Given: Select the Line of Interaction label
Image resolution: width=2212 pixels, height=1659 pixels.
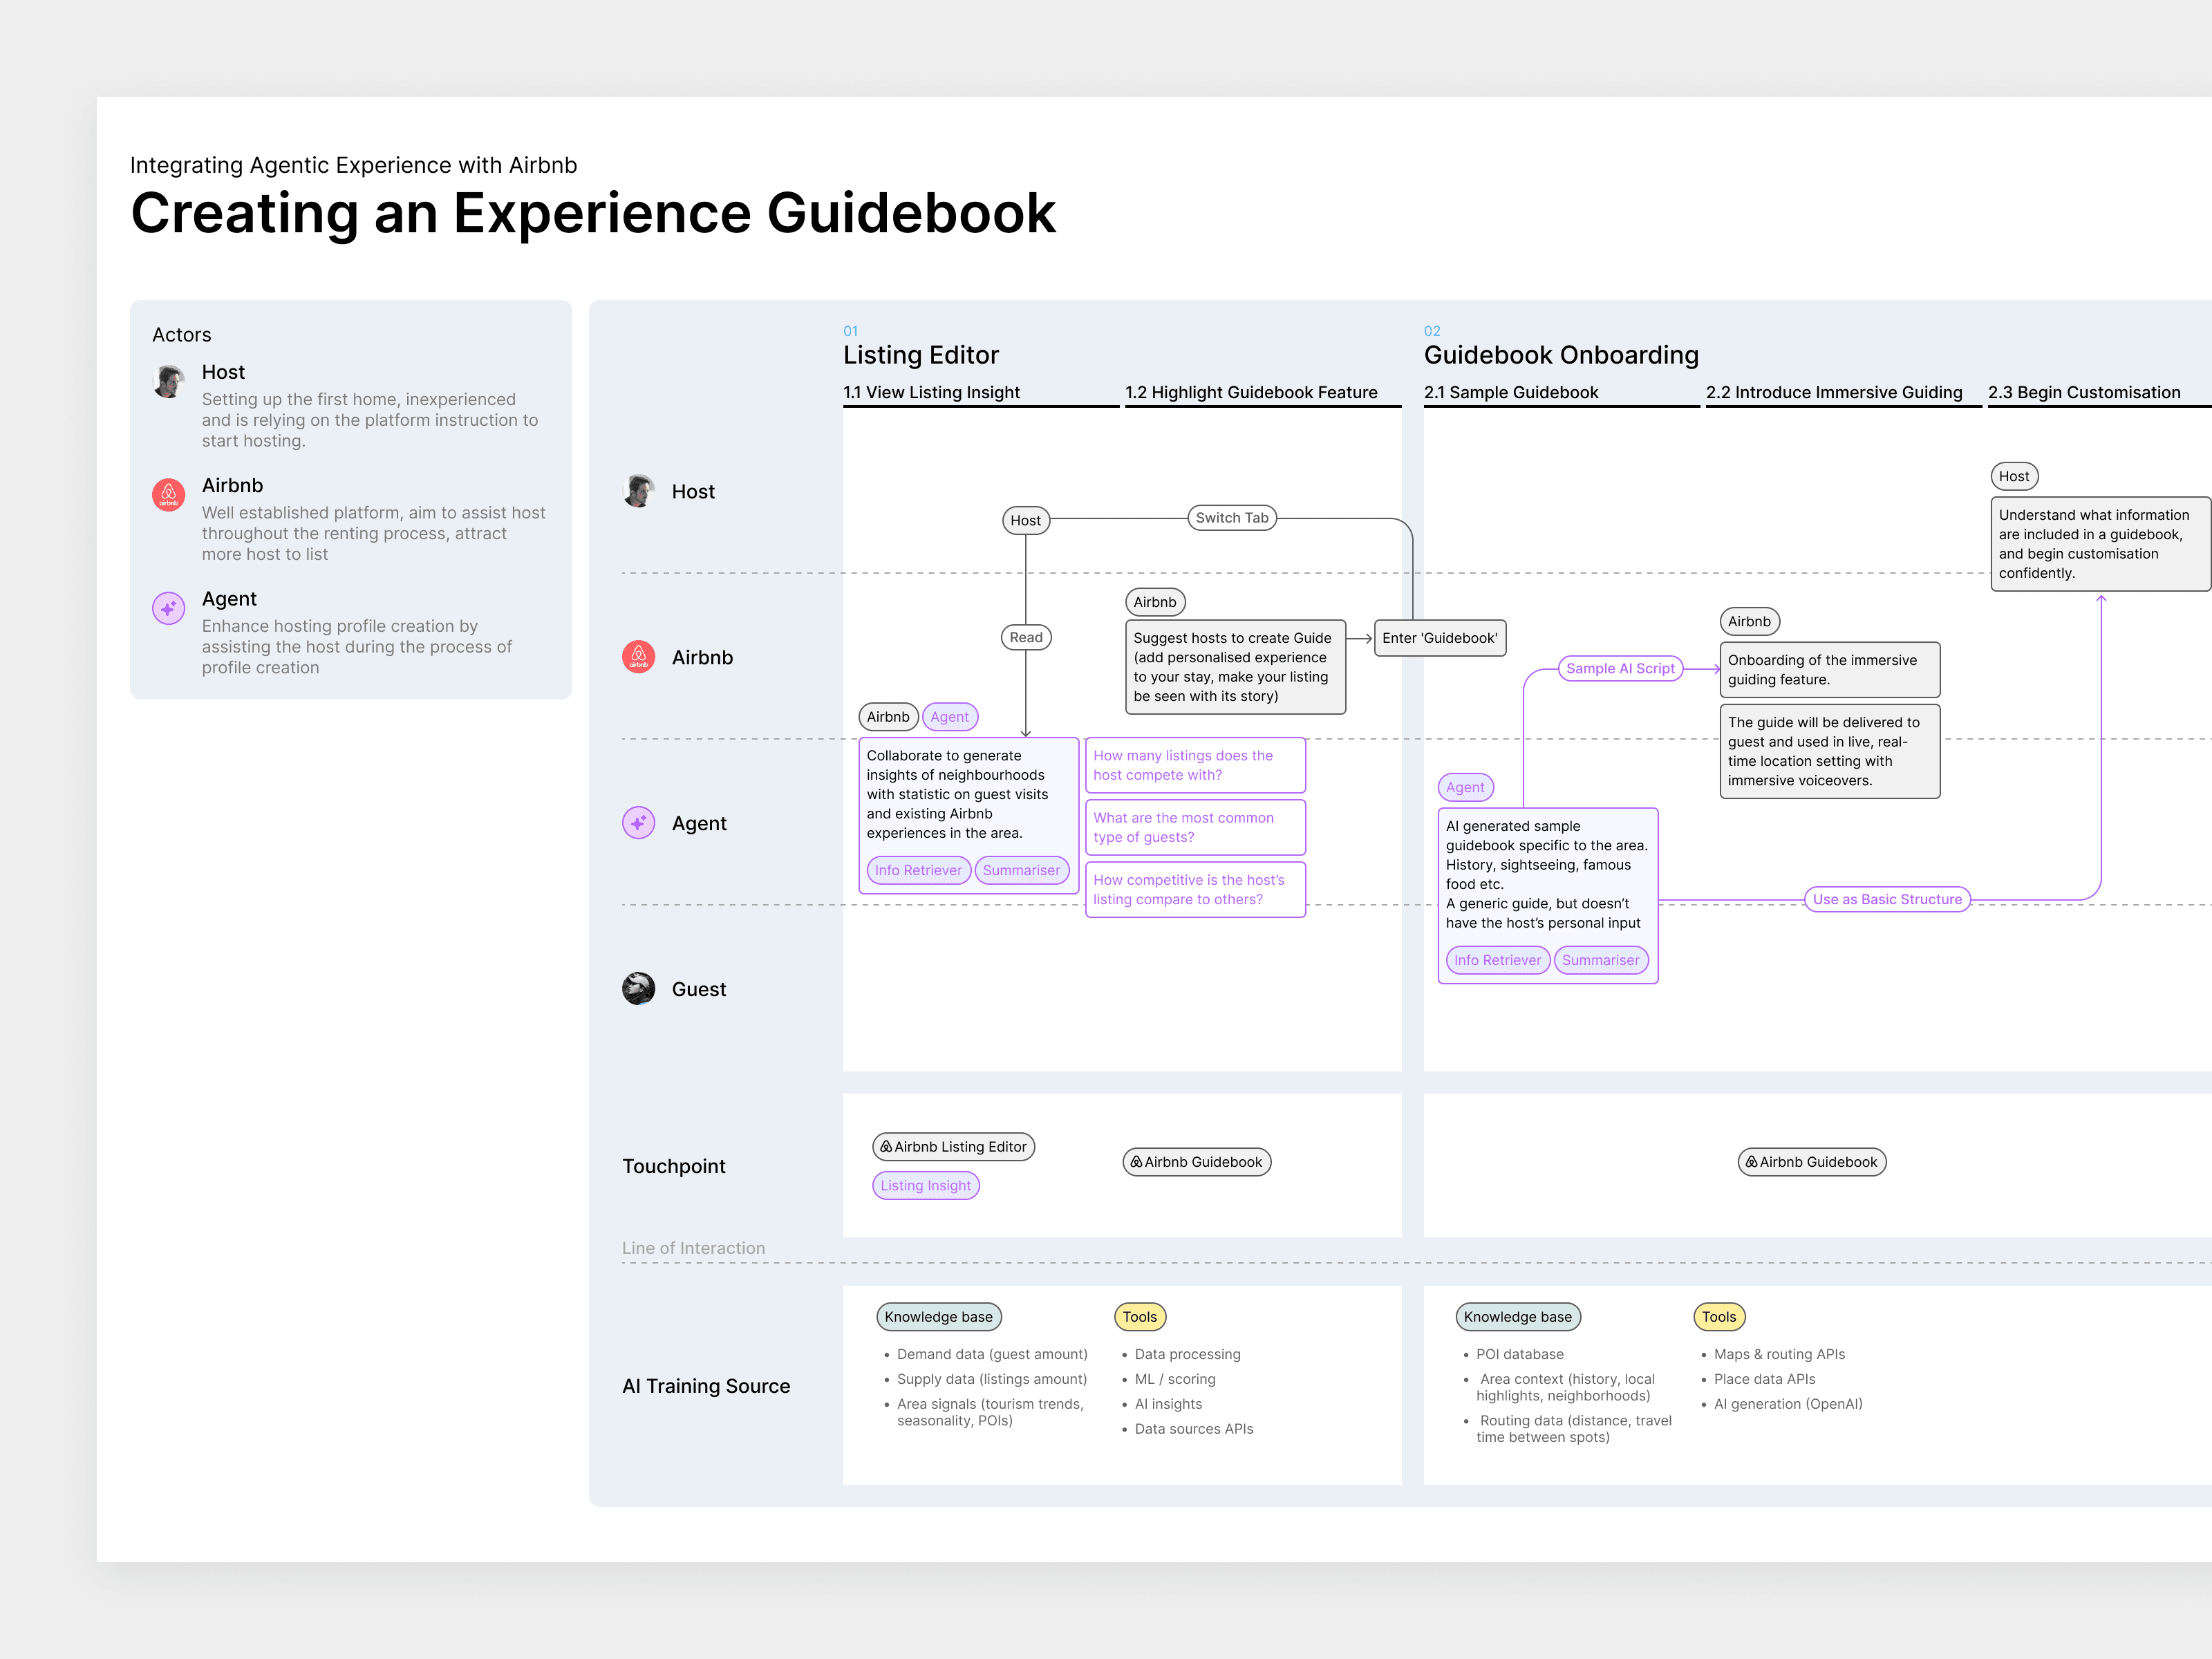Looking at the screenshot, I should tap(693, 1248).
